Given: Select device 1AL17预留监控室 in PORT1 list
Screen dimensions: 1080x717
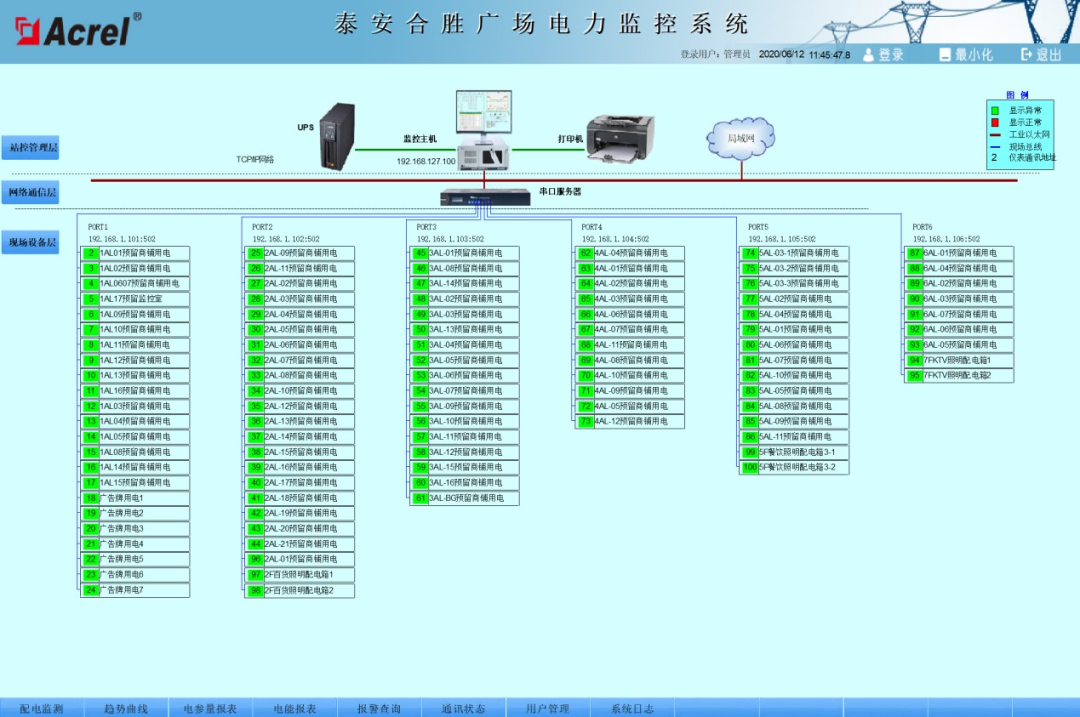Looking at the screenshot, I should point(135,297).
